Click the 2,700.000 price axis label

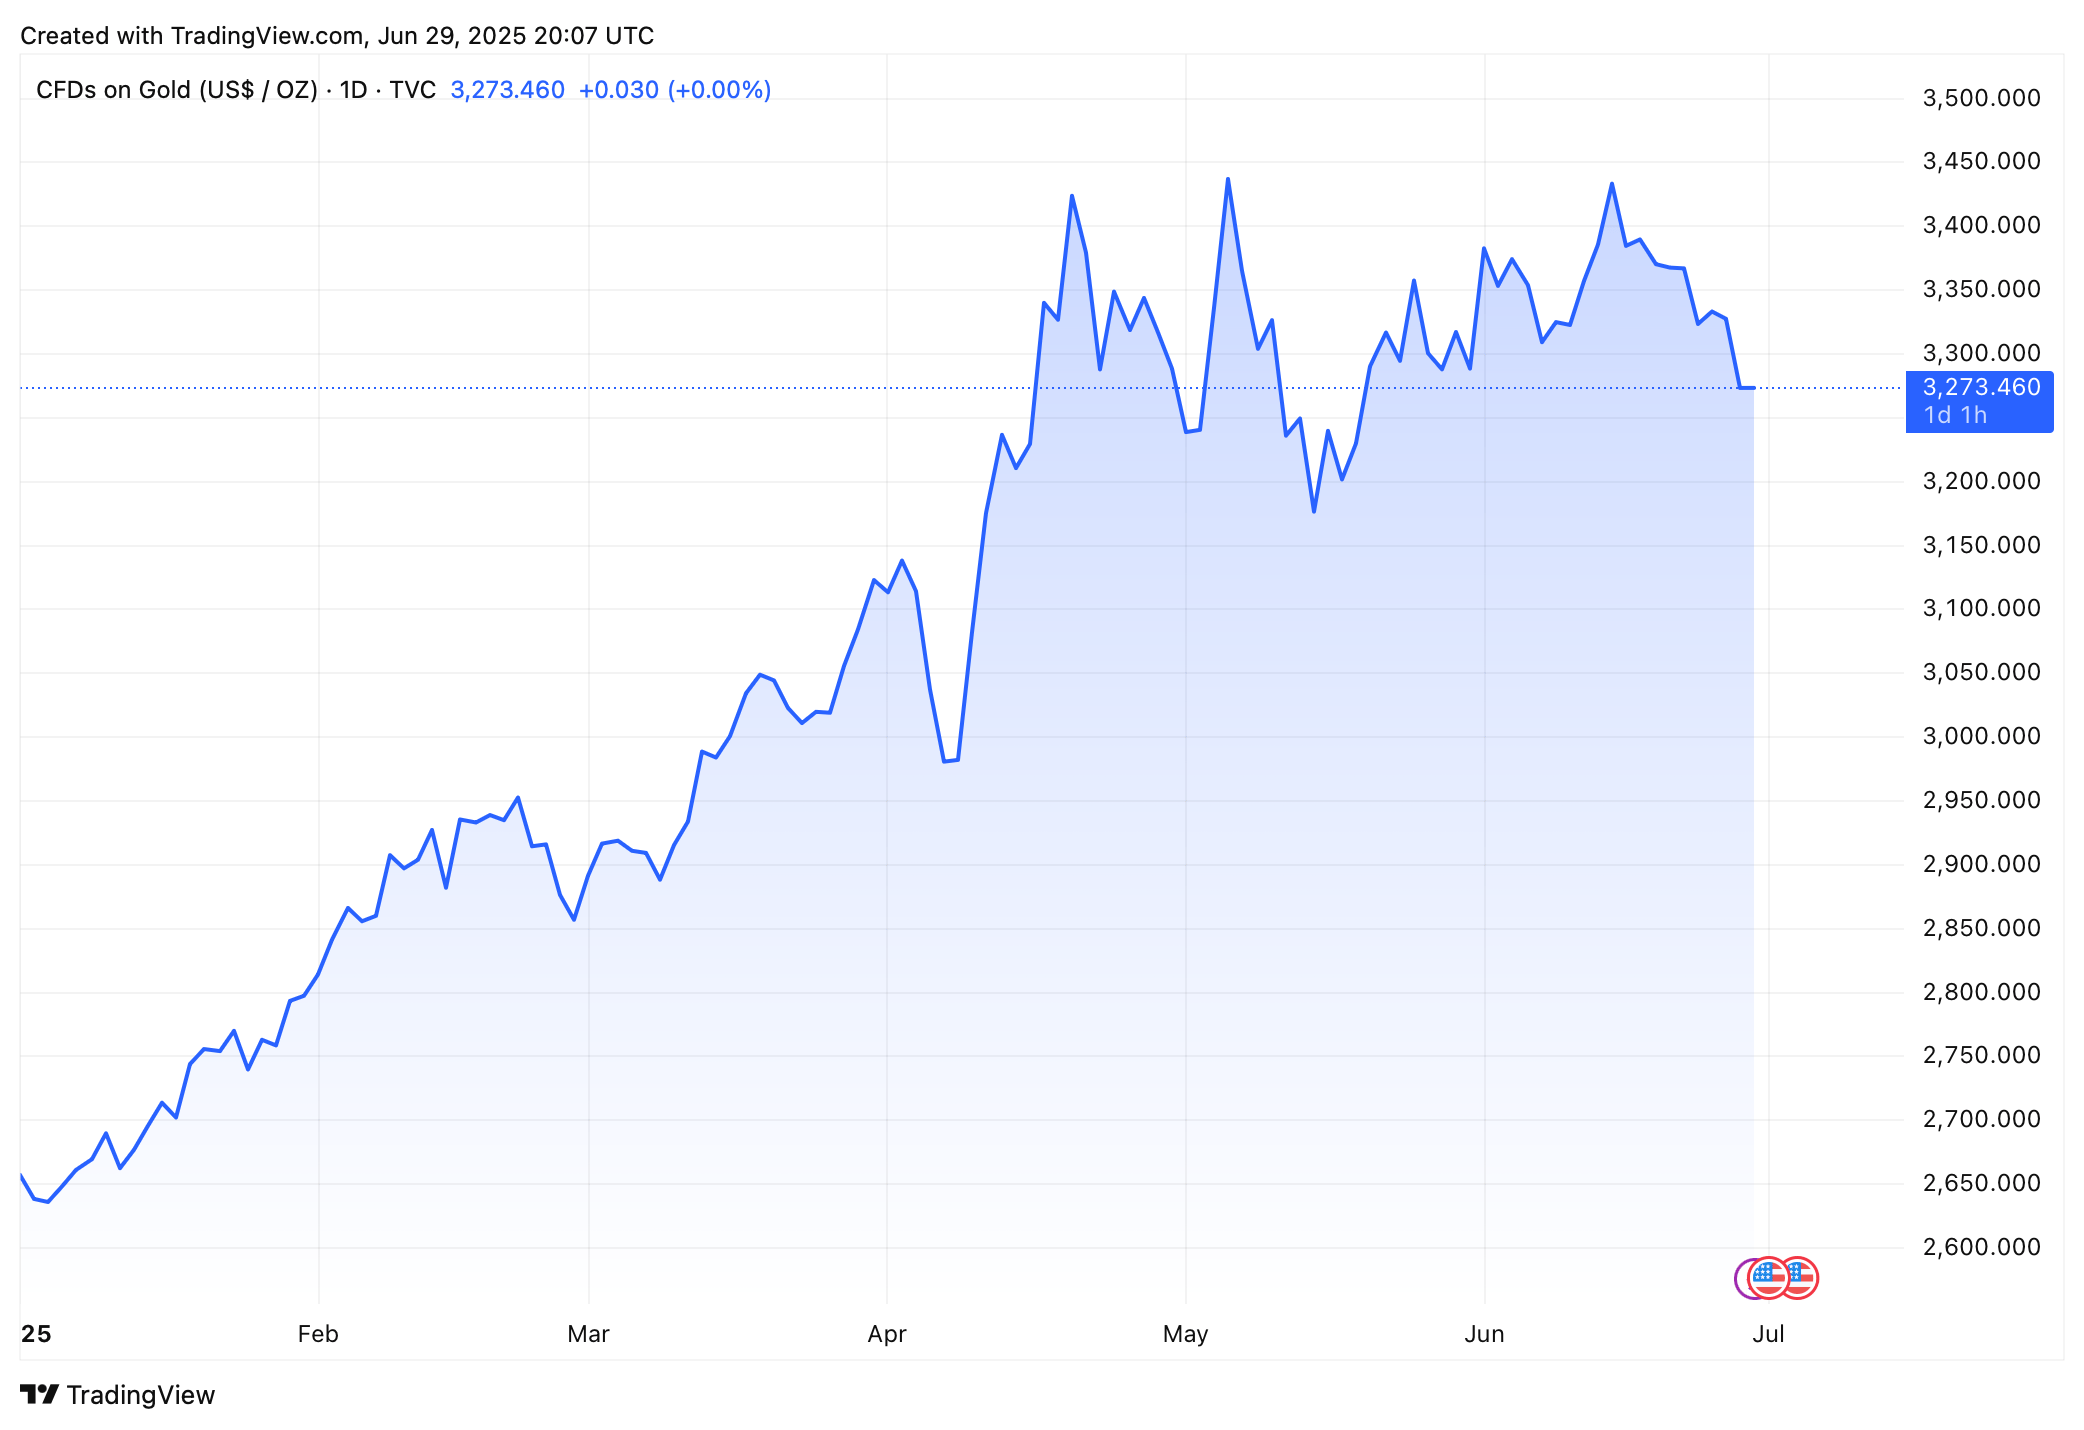pyautogui.click(x=1981, y=1119)
